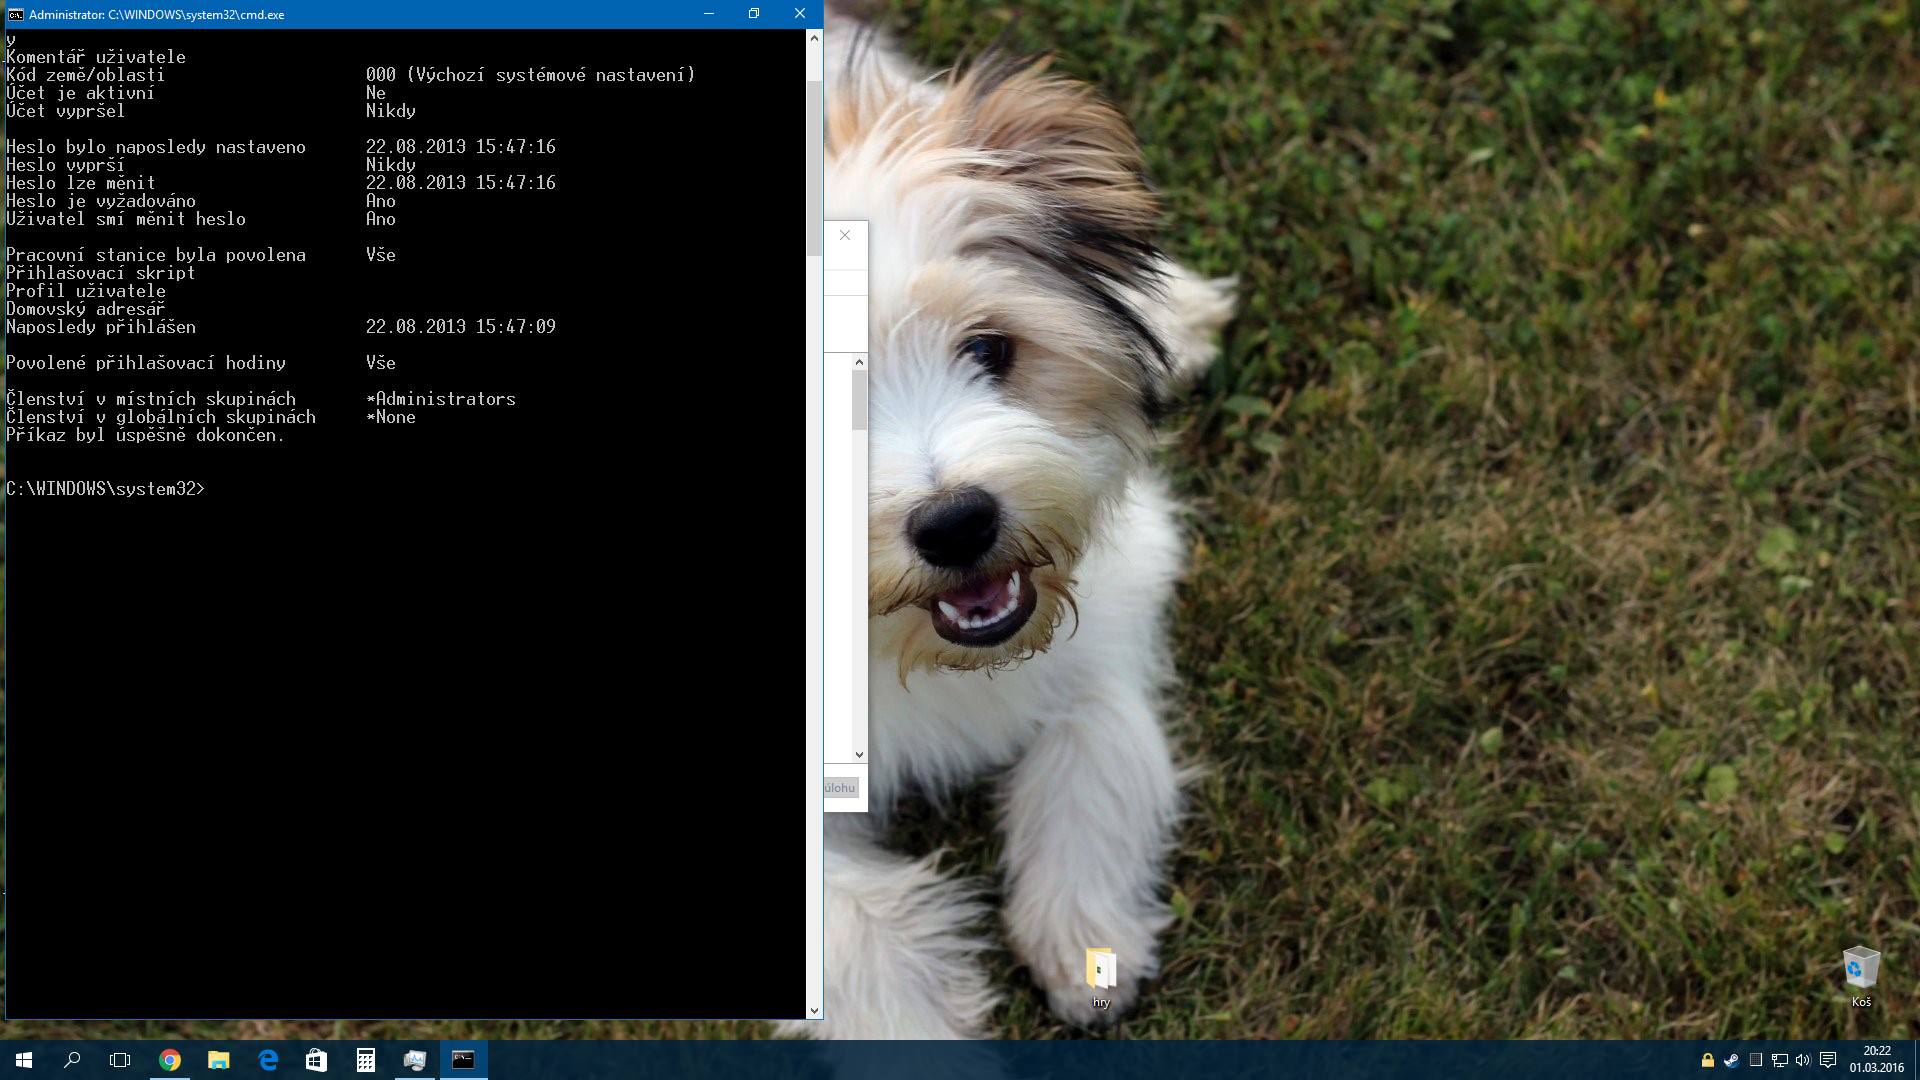Open the clock and date flyout
Image resolution: width=1920 pixels, height=1080 pixels.
pyautogui.click(x=1876, y=1060)
